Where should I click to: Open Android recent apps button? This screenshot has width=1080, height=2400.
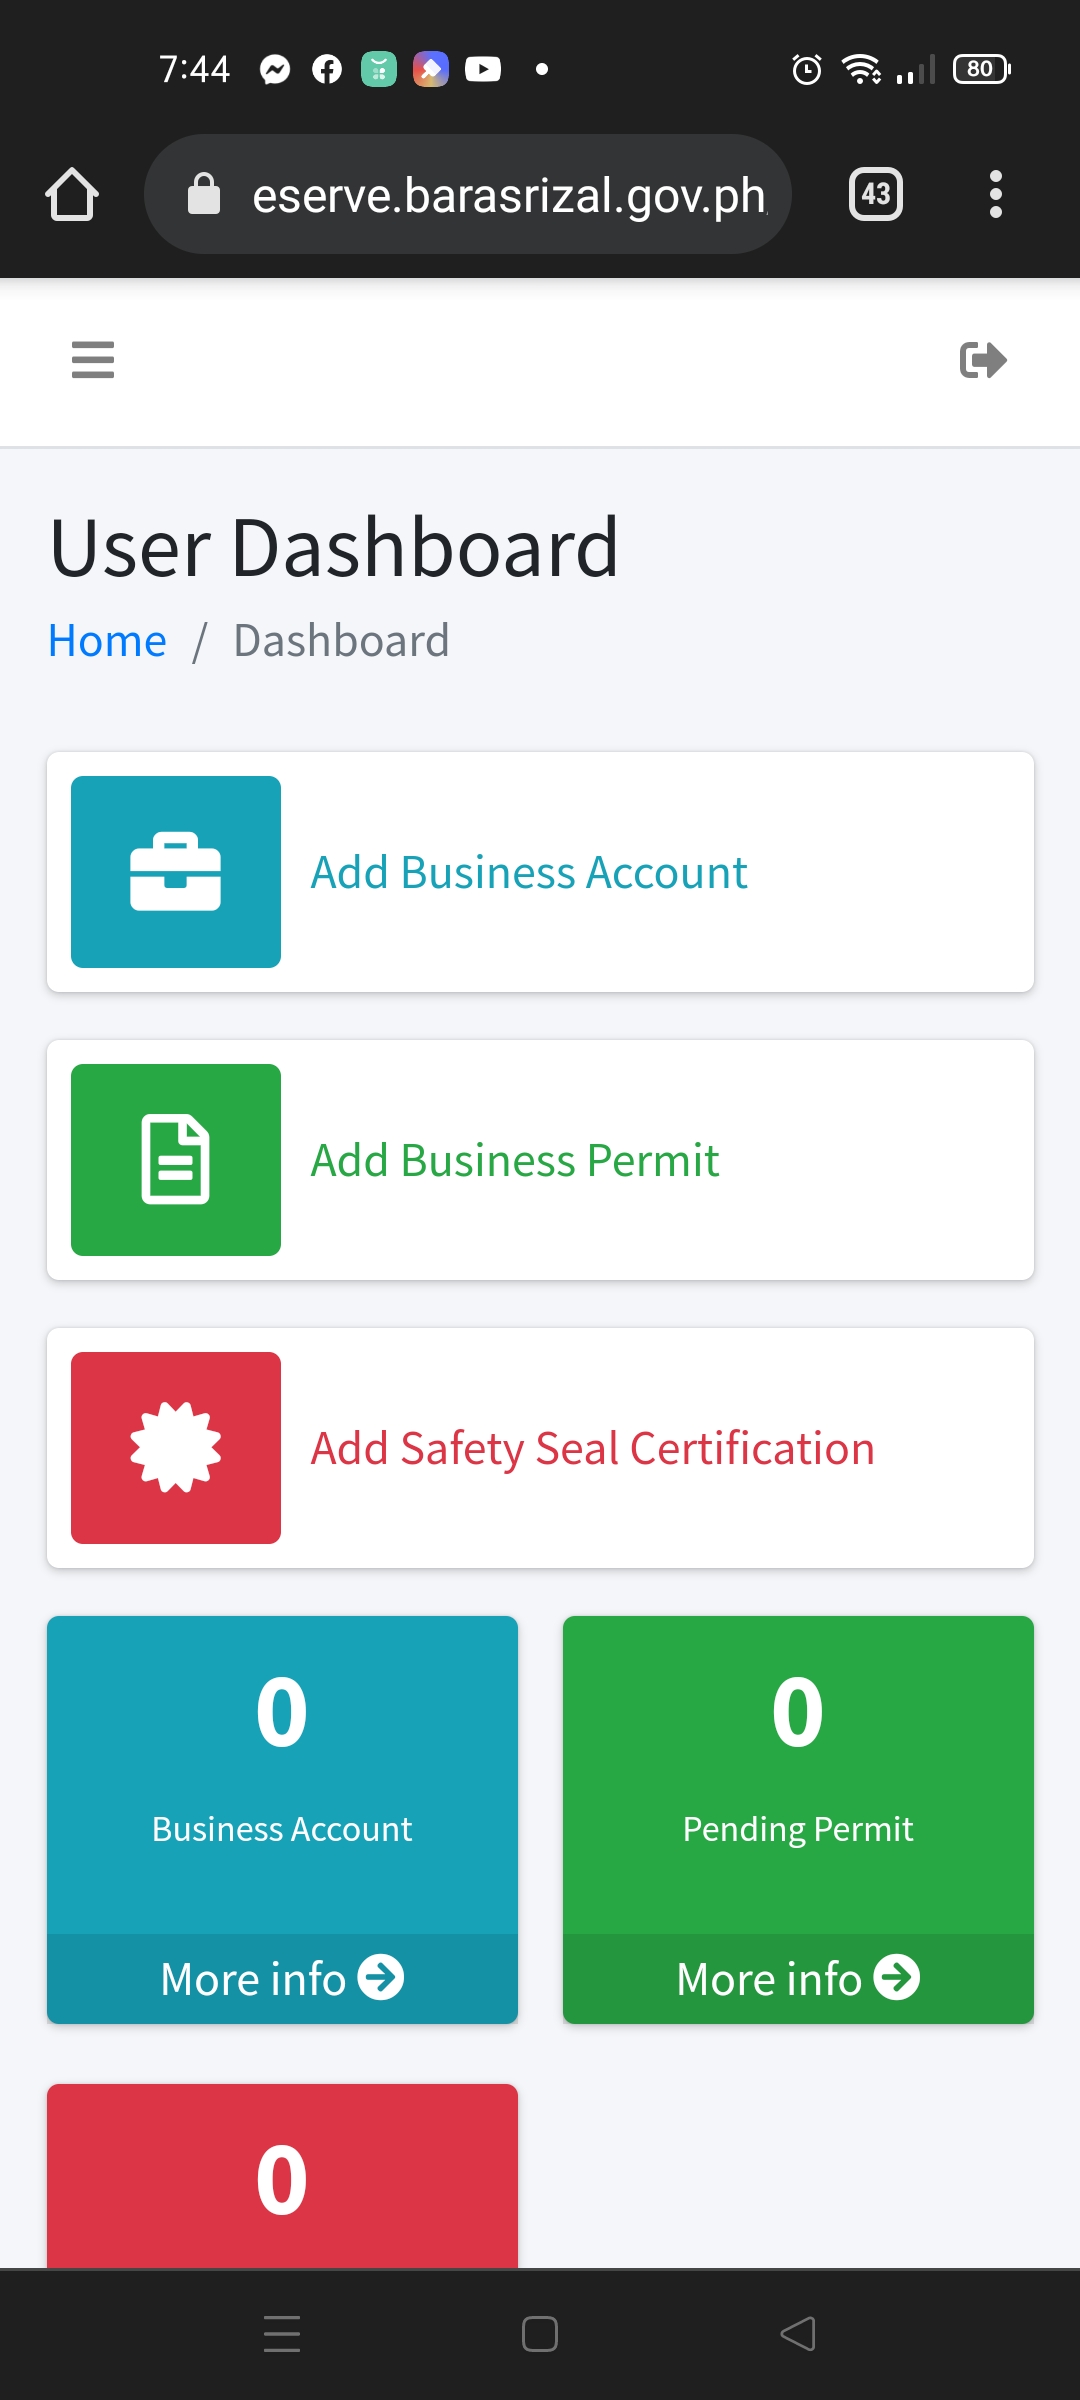pos(282,2334)
